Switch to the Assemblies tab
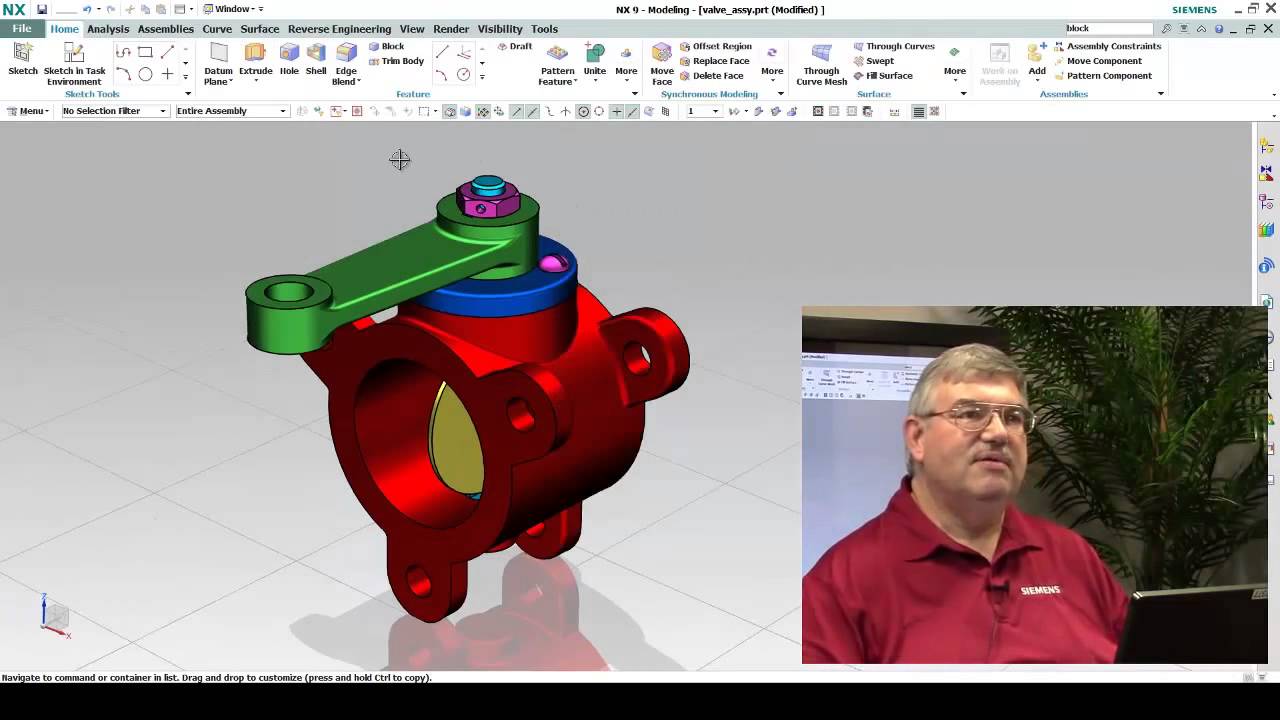 click(165, 29)
